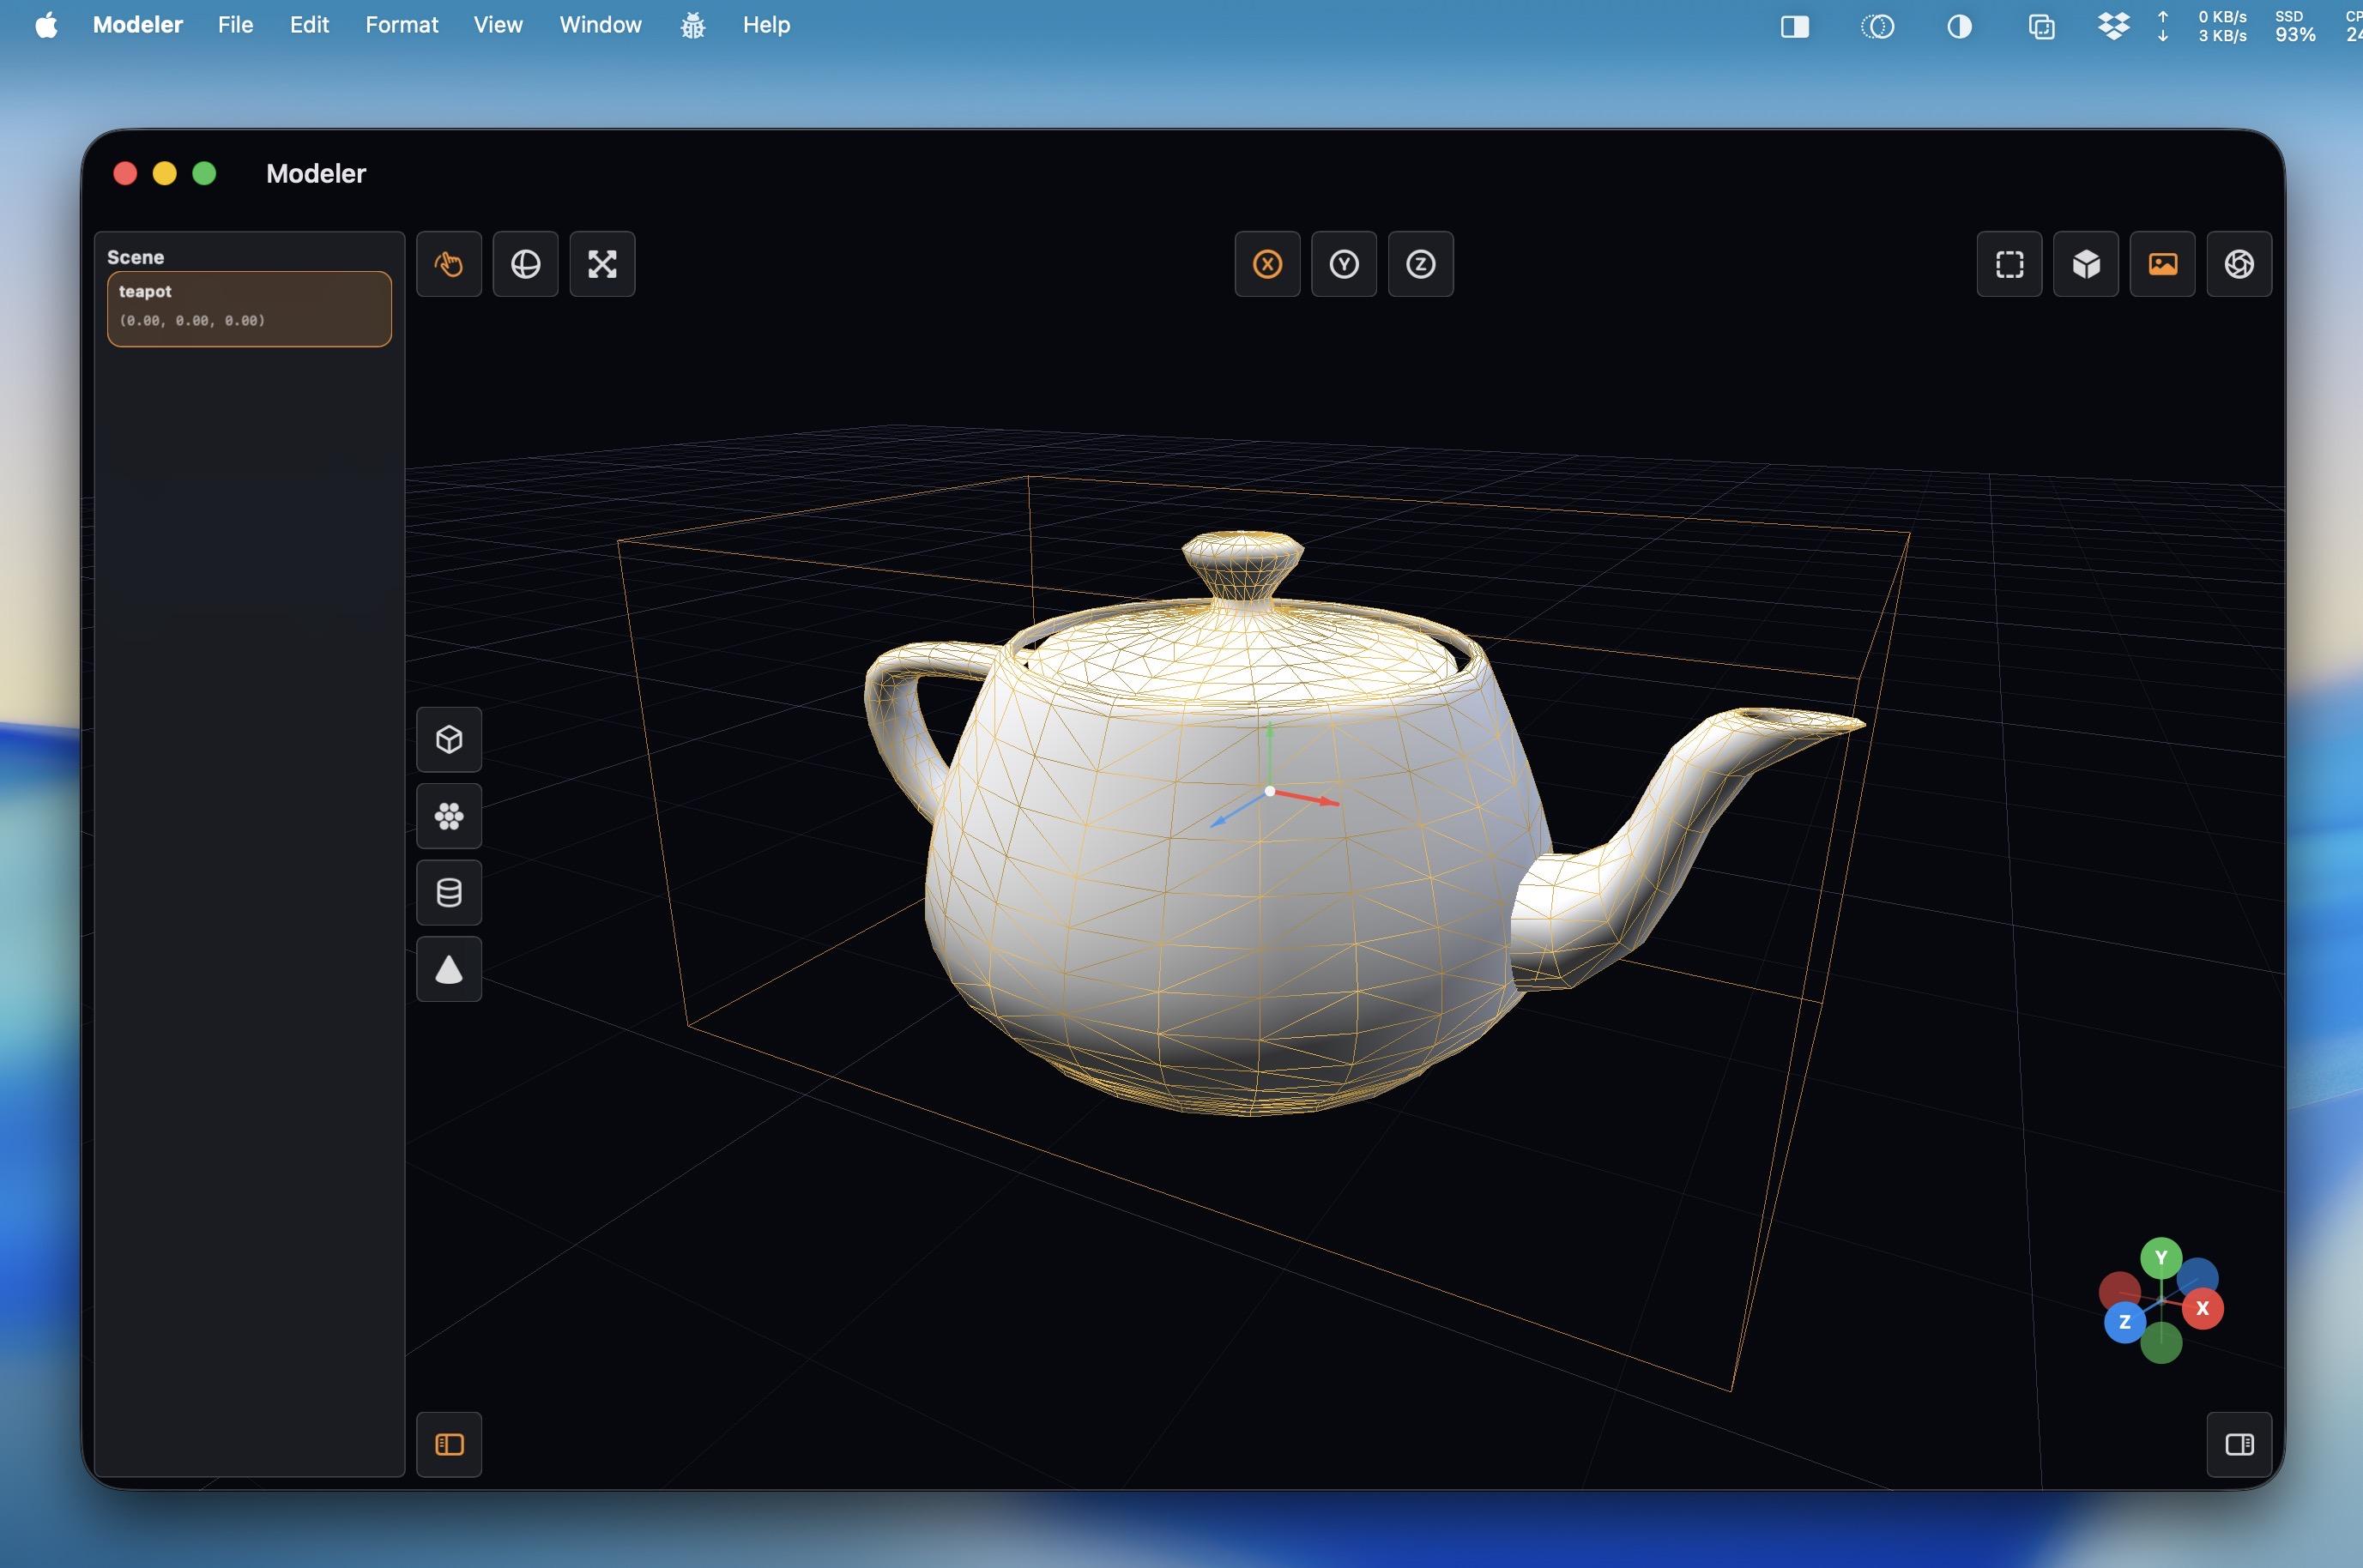The height and width of the screenshot is (1568, 2363).
Task: Open the Edit menu
Action: (x=309, y=25)
